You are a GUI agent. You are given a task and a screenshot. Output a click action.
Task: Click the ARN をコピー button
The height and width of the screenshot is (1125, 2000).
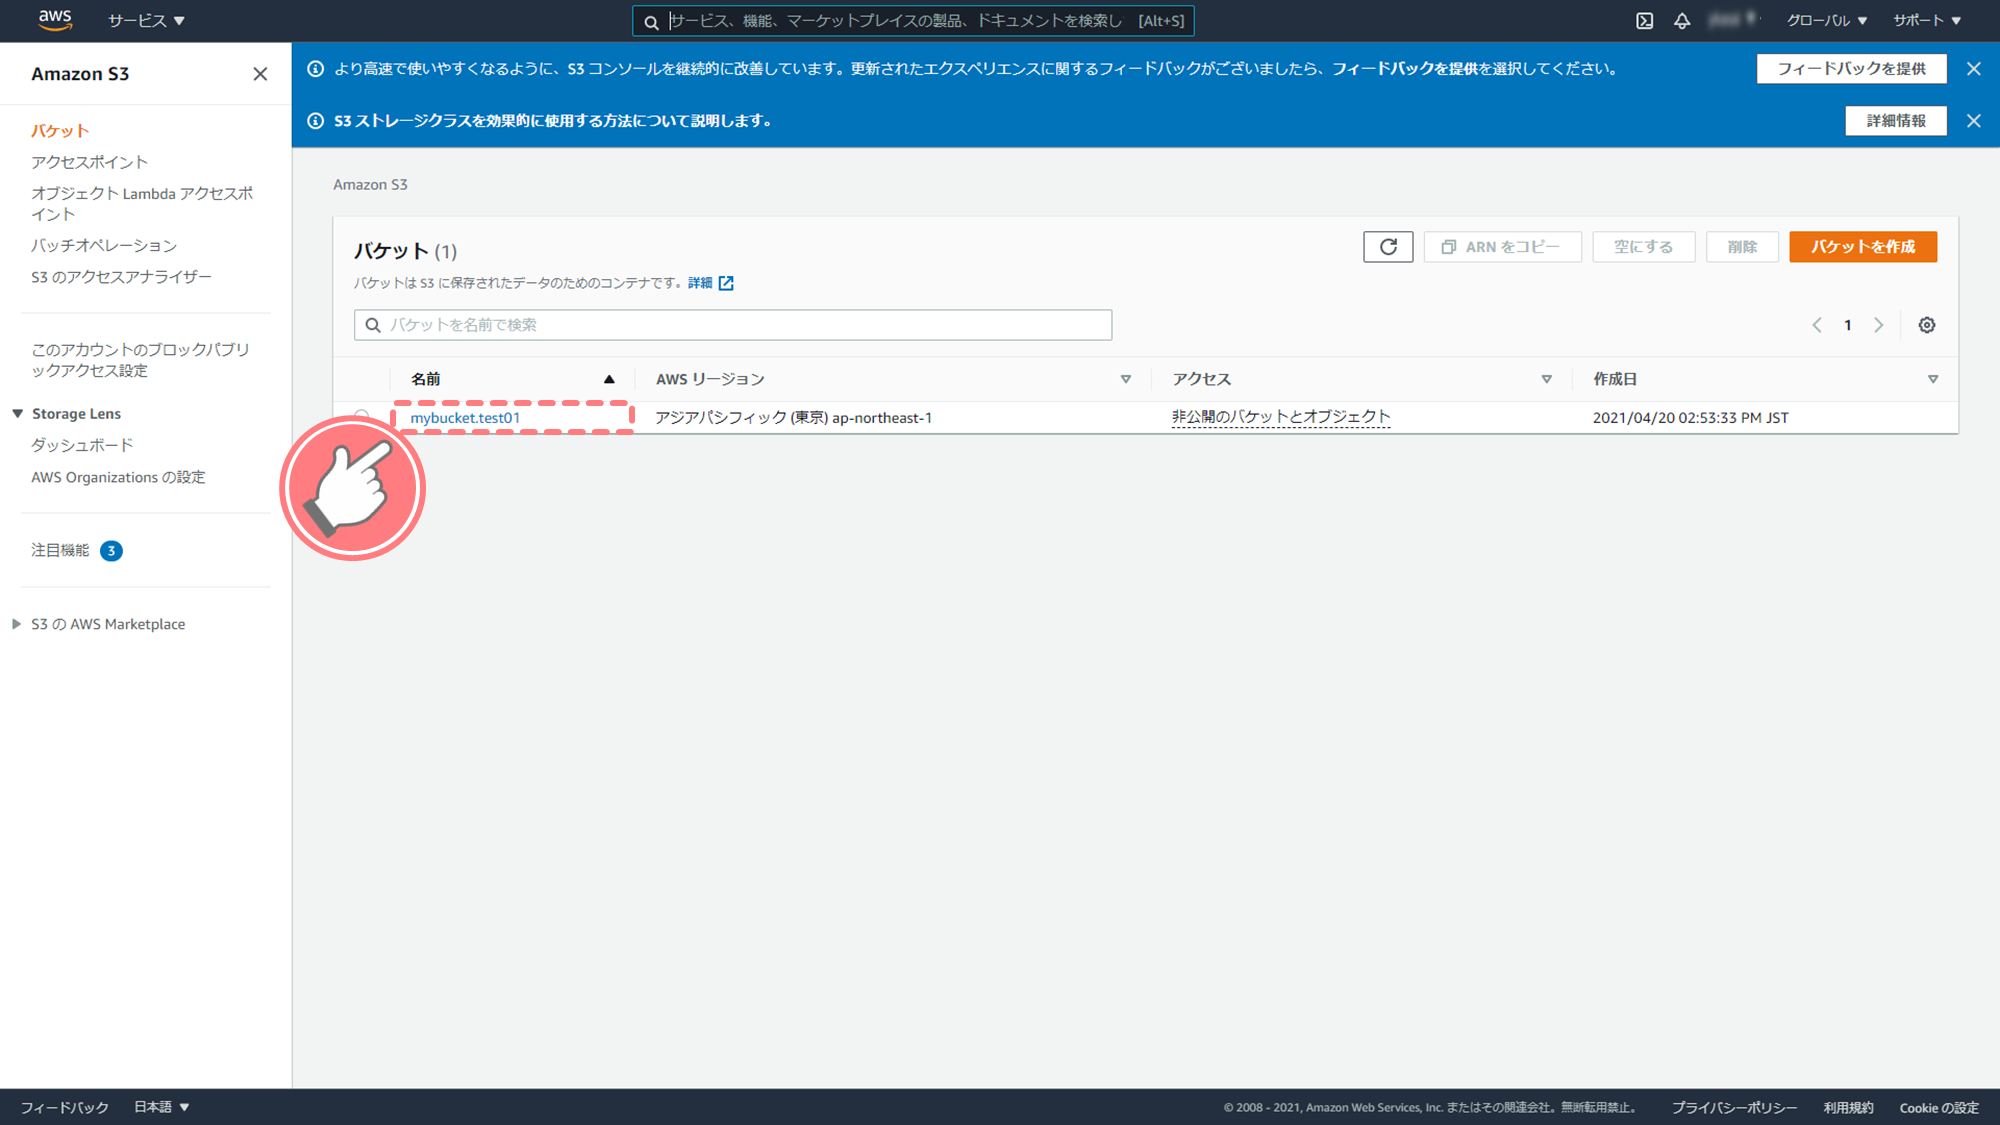(x=1502, y=247)
